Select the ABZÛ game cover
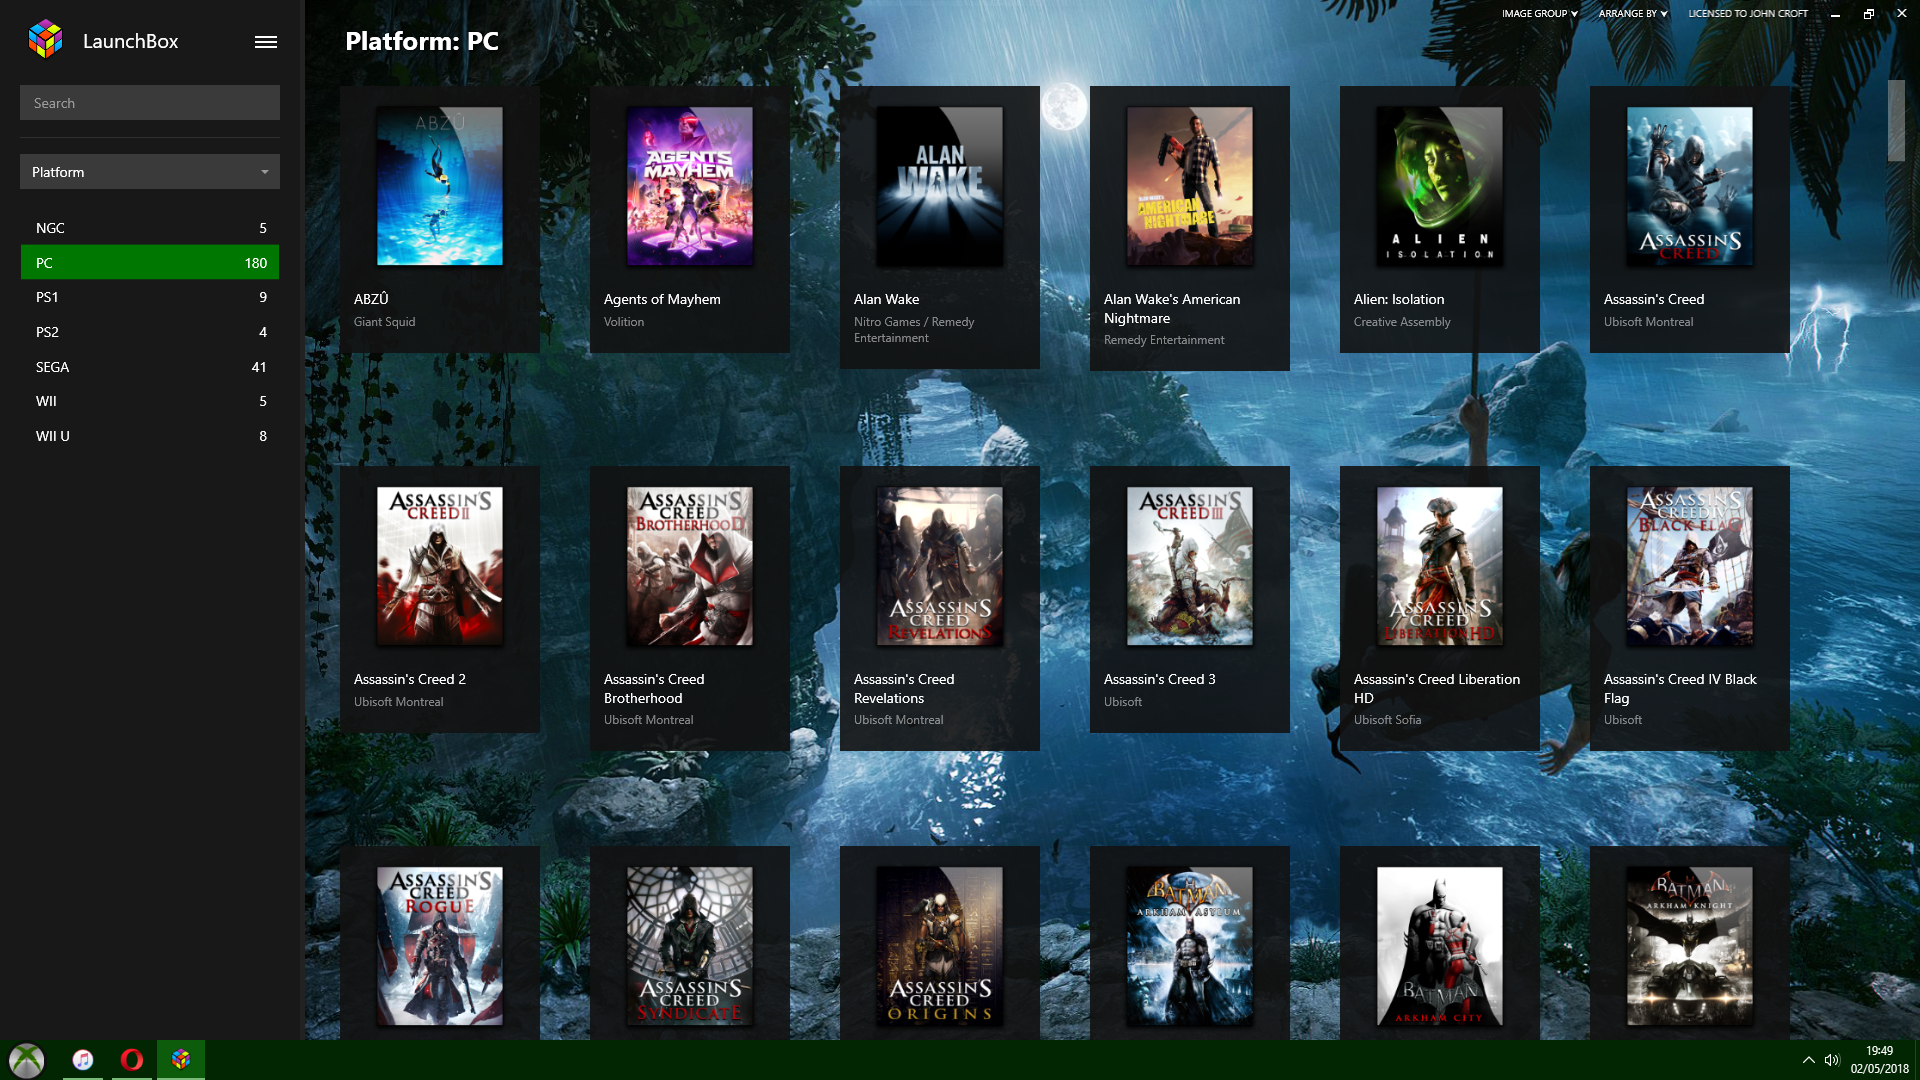 440,186
